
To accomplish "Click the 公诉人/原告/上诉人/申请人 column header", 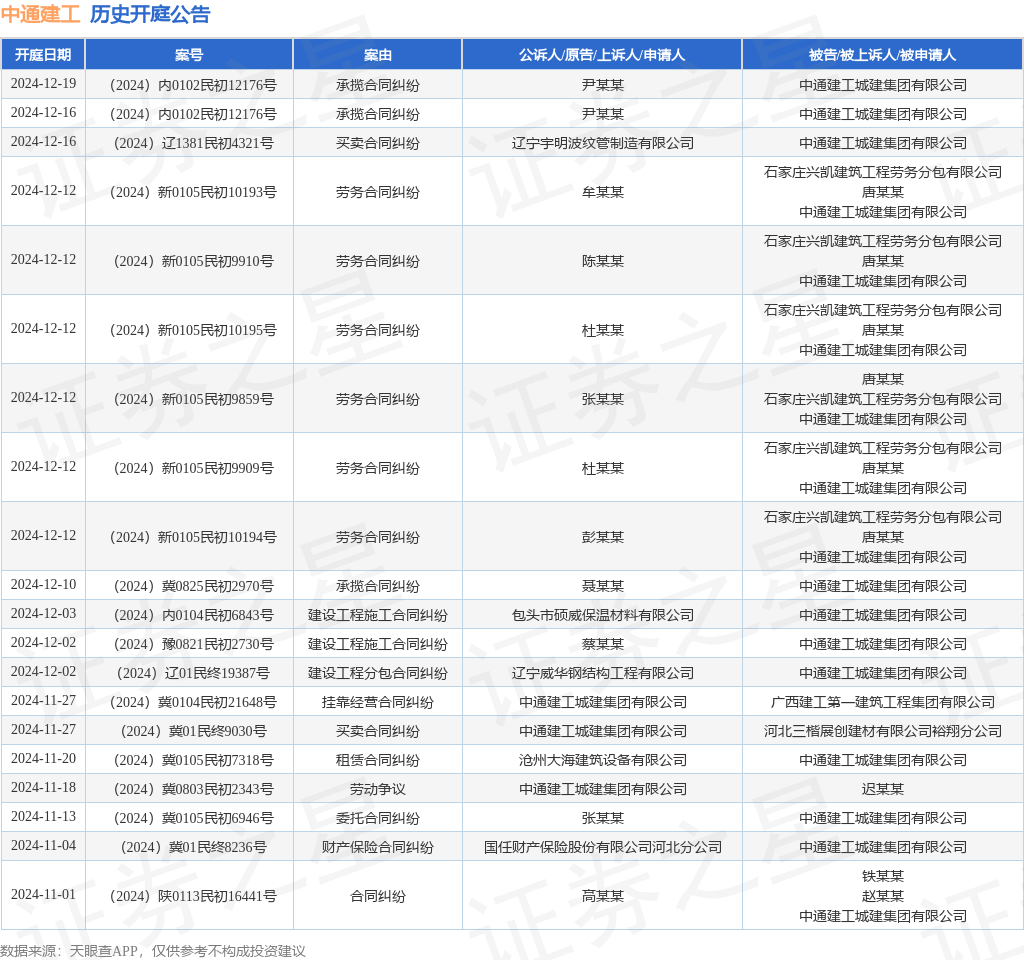I will tap(602, 55).
